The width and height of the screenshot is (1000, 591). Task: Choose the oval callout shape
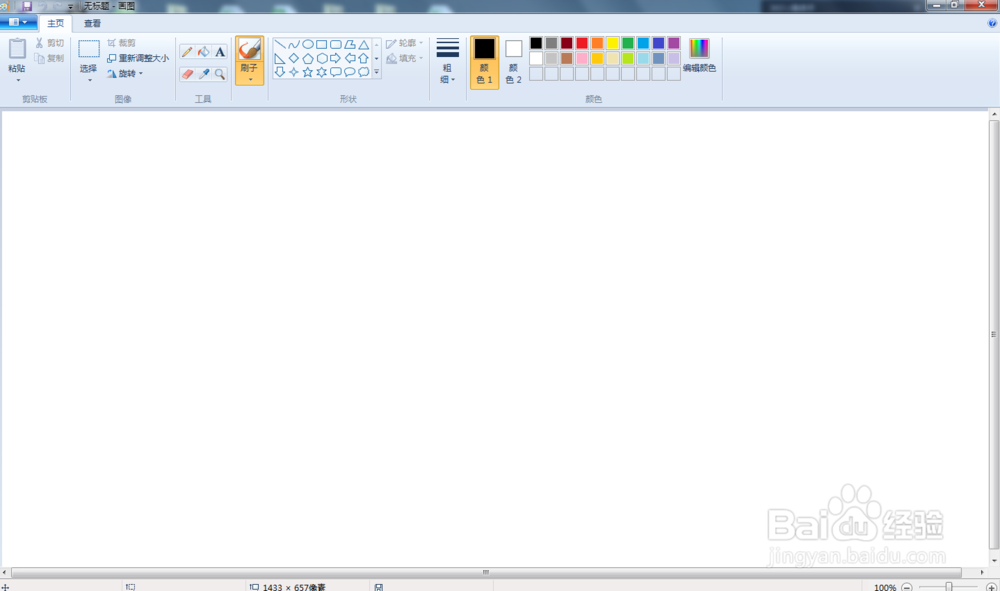click(349, 72)
